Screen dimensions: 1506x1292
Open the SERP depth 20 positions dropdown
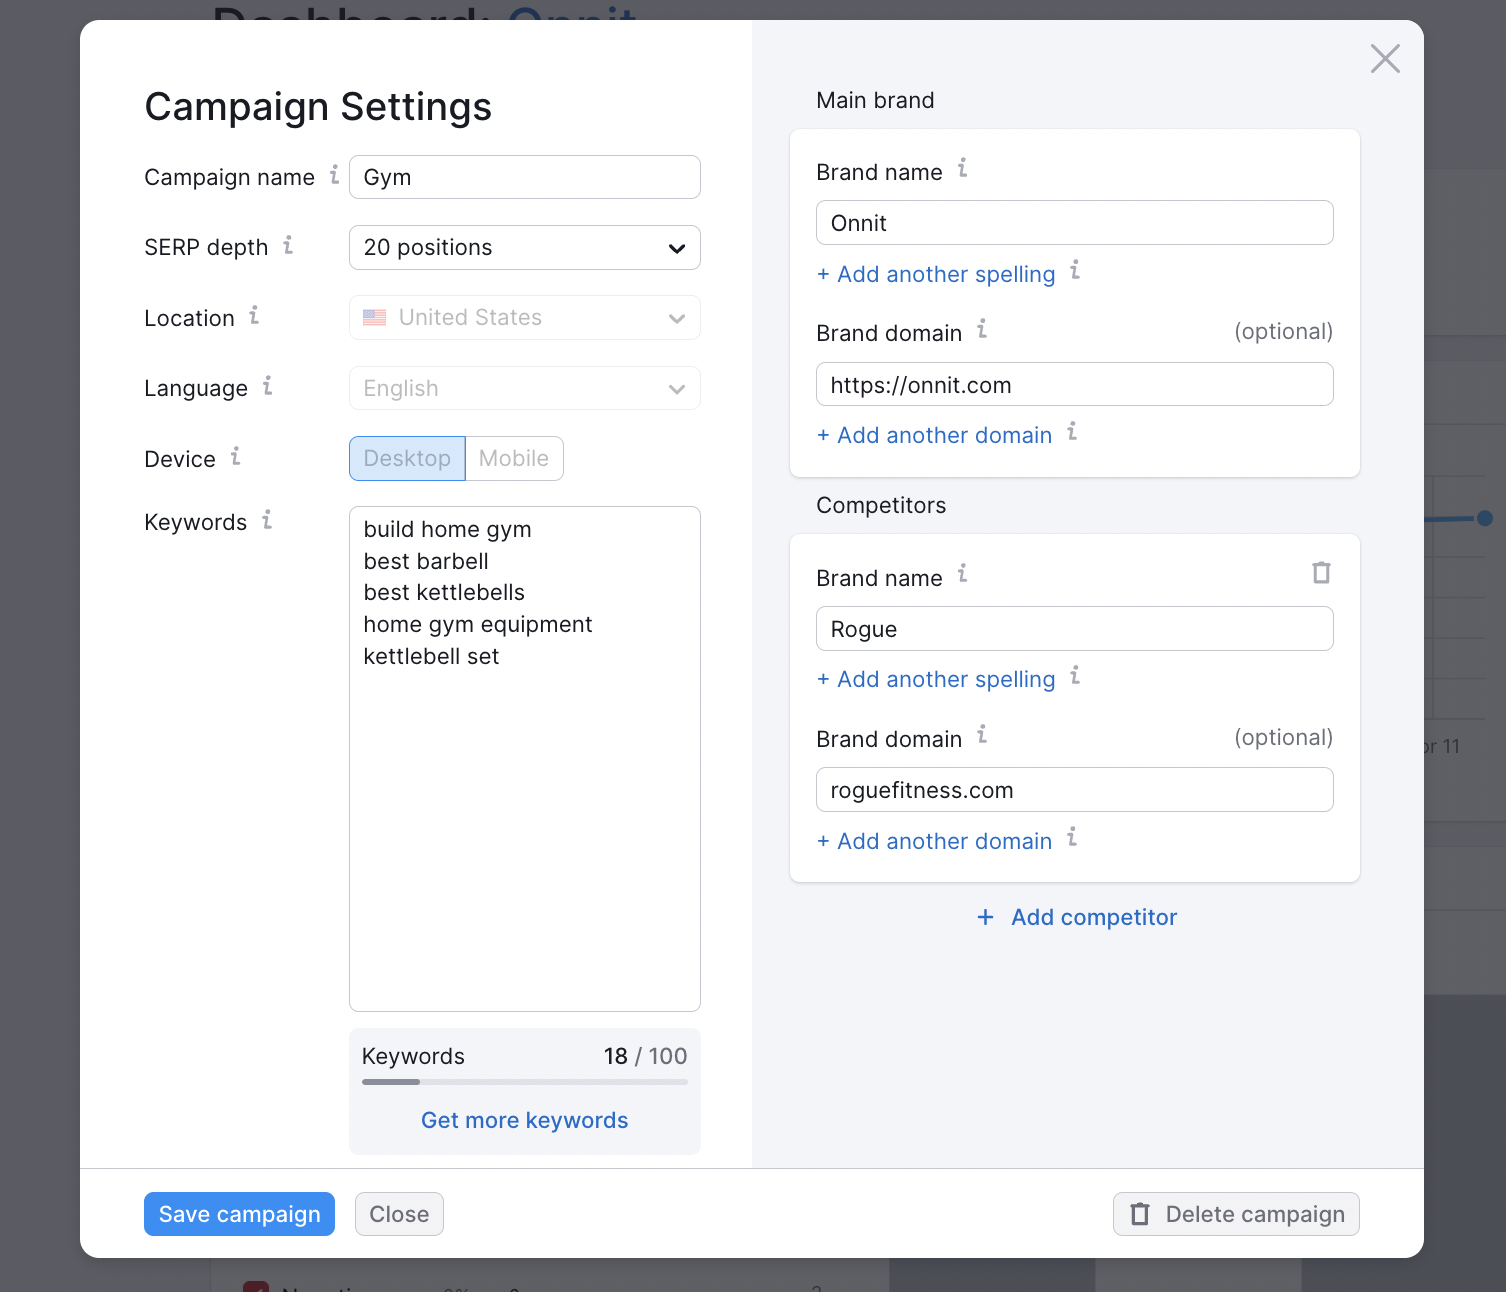pyautogui.click(x=524, y=248)
